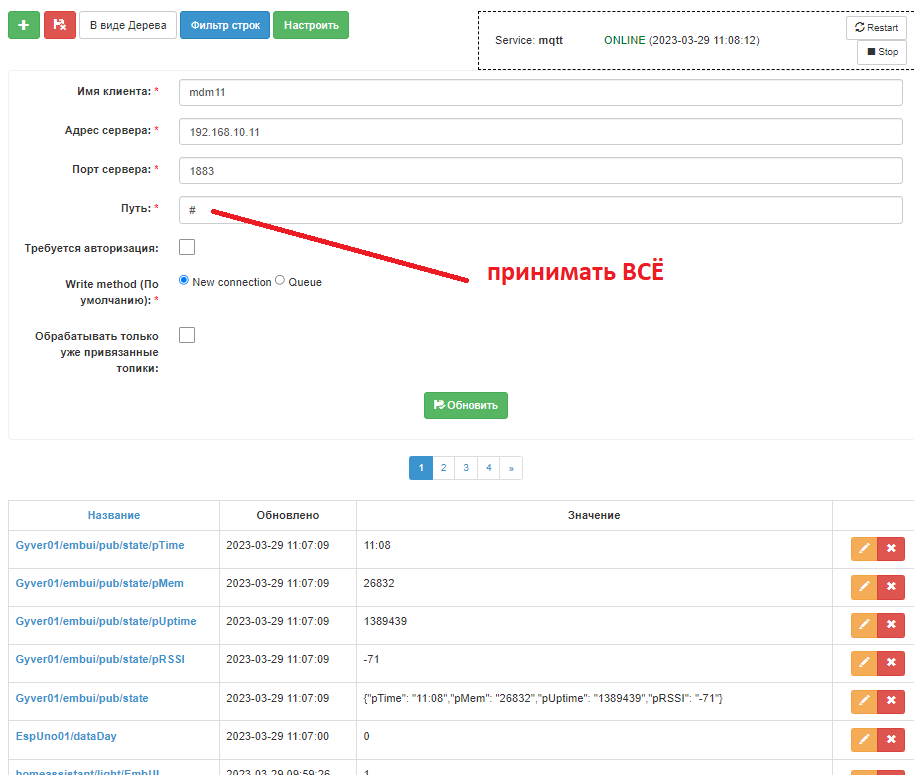Edit the pMem row with pencil icon
This screenshot has height=775, width=914.
[864, 587]
